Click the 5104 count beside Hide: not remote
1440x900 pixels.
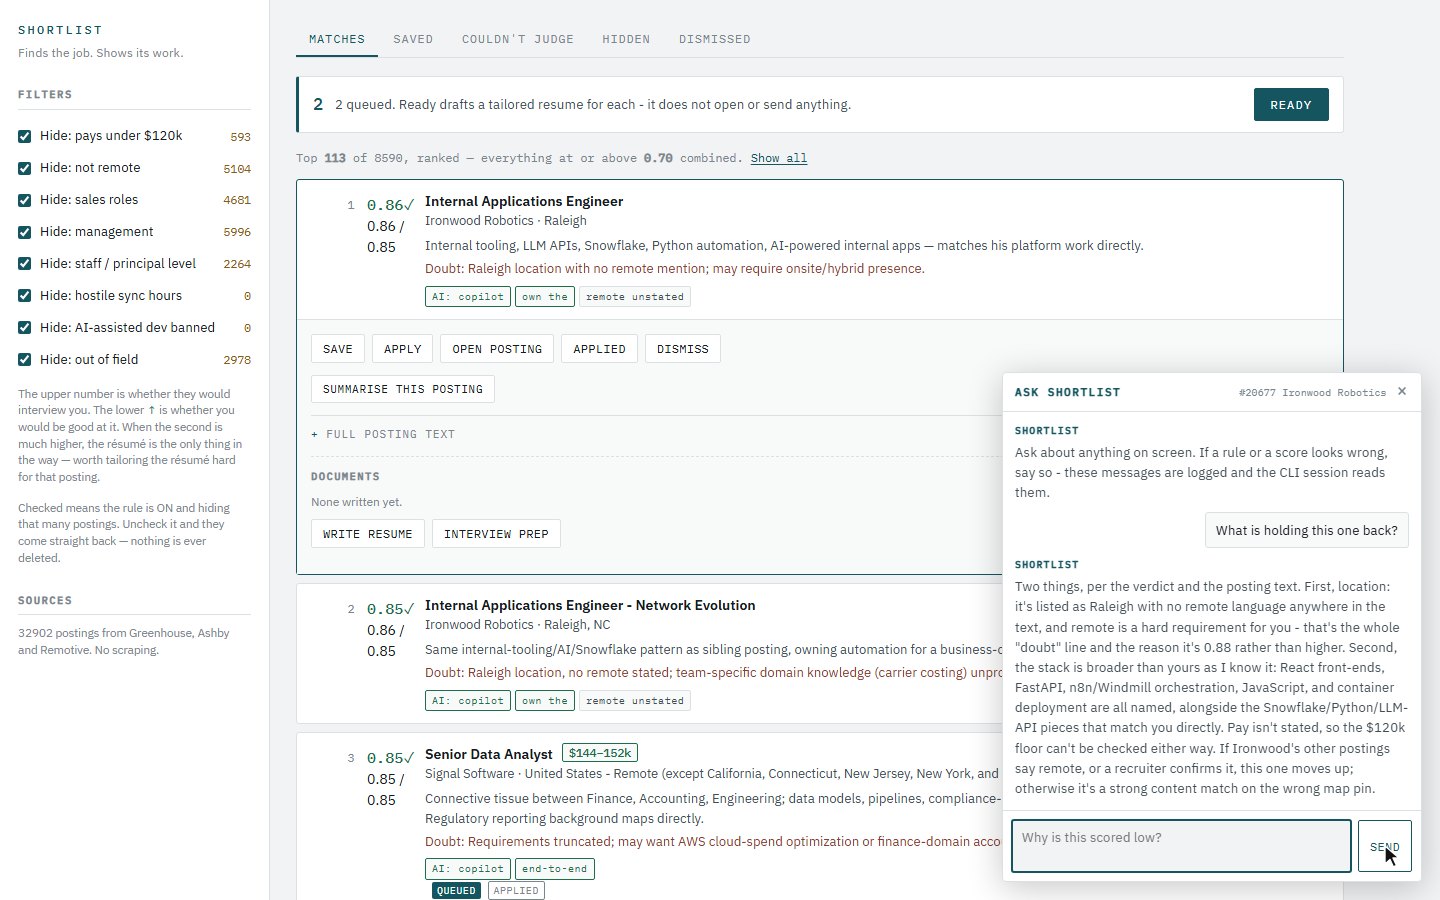coord(237,169)
